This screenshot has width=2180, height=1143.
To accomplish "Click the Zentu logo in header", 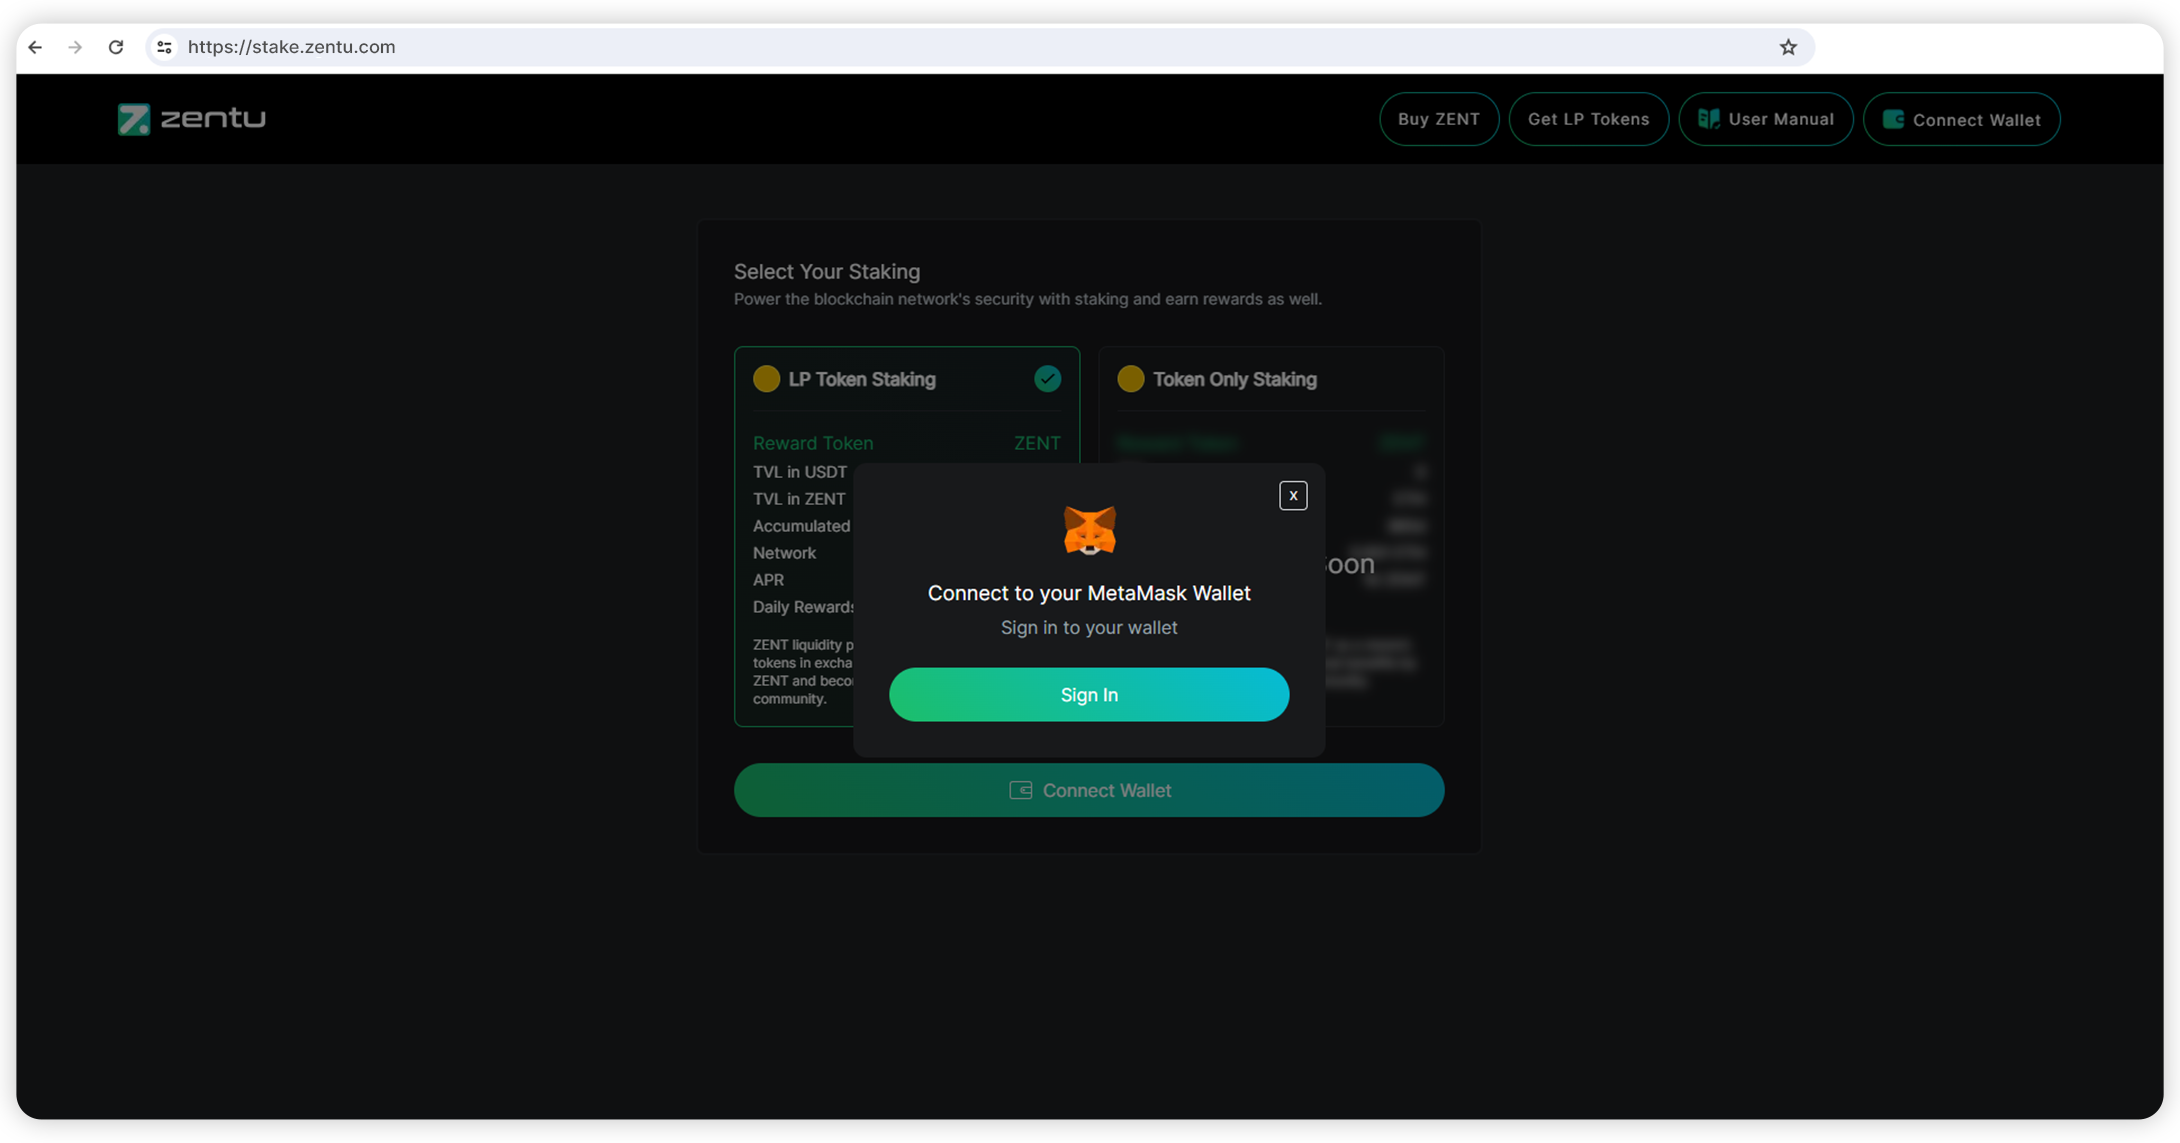I will point(192,119).
